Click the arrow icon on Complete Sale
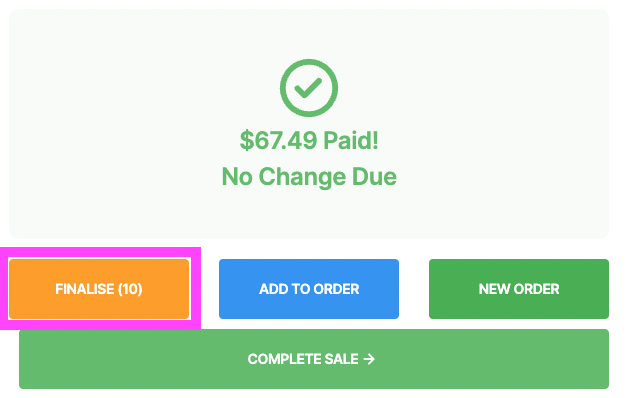Image resolution: width=626 pixels, height=398 pixels. 369,359
